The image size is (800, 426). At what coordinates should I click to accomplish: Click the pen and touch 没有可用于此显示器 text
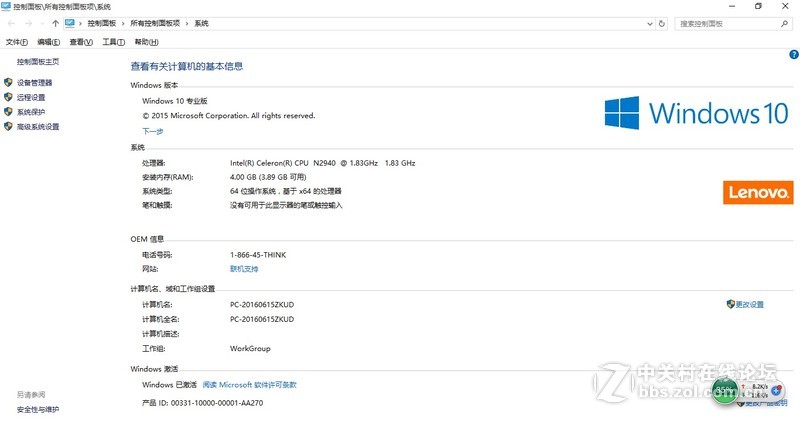pos(286,206)
